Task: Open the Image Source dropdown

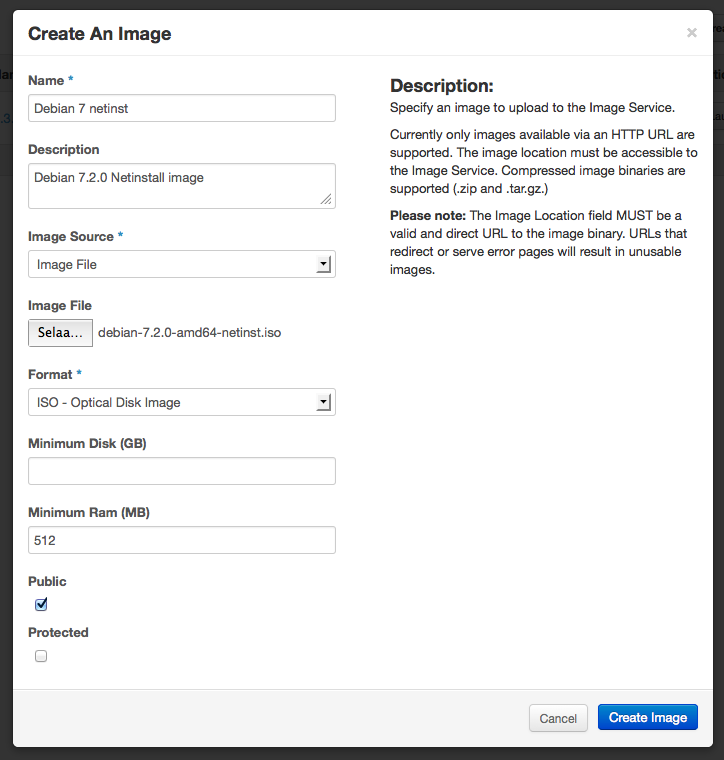Action: (182, 264)
